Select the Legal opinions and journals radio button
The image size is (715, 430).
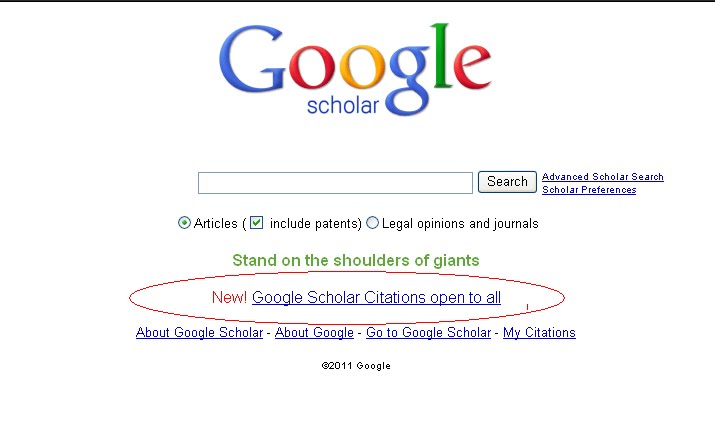click(x=373, y=223)
